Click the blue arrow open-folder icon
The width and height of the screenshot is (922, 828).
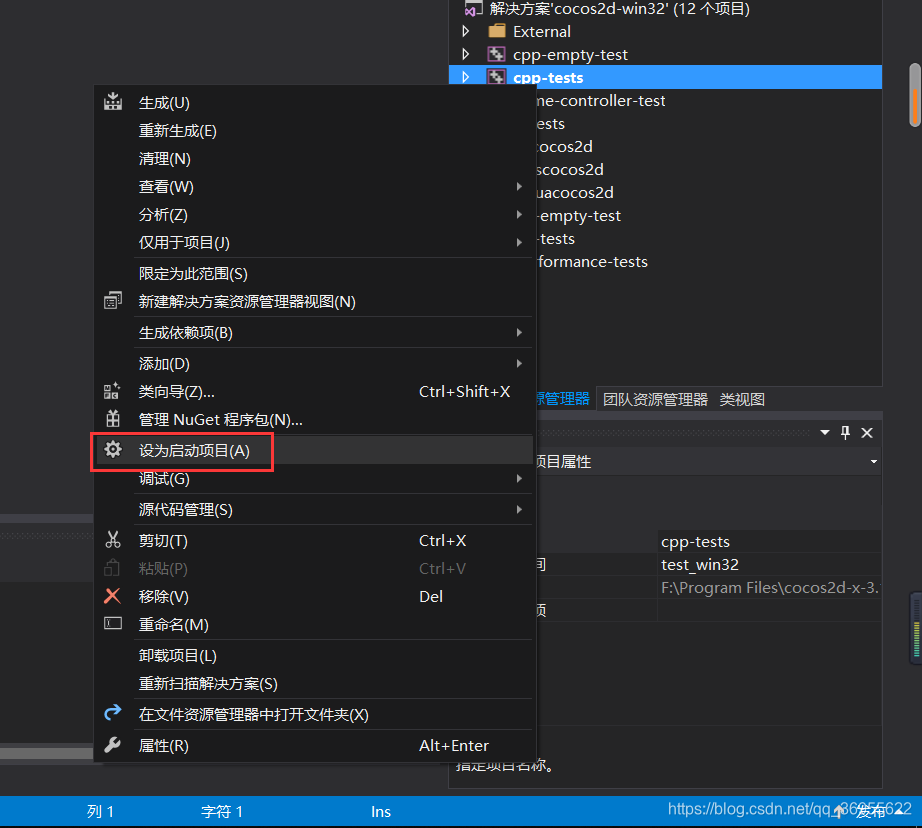click(113, 713)
